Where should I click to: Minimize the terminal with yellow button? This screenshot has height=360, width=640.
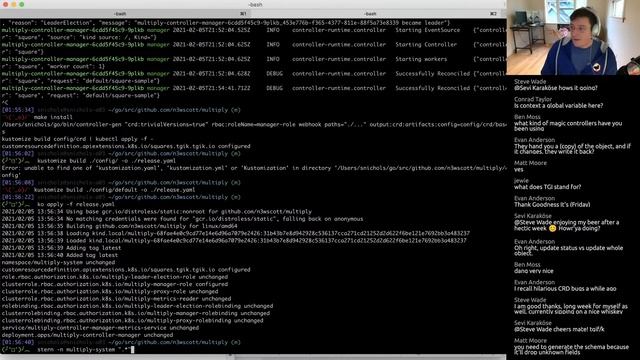coord(13,4)
